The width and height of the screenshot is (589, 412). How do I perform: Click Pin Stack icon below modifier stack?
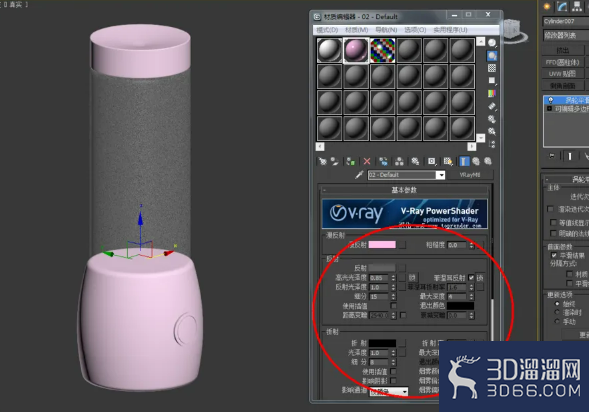pyautogui.click(x=552, y=155)
